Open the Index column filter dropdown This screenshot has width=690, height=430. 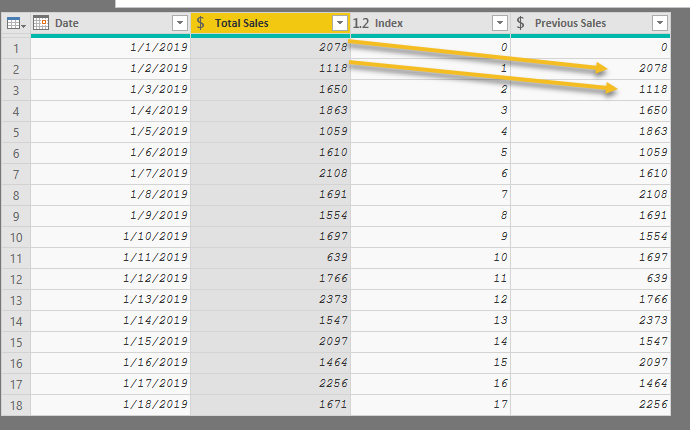[x=500, y=23]
